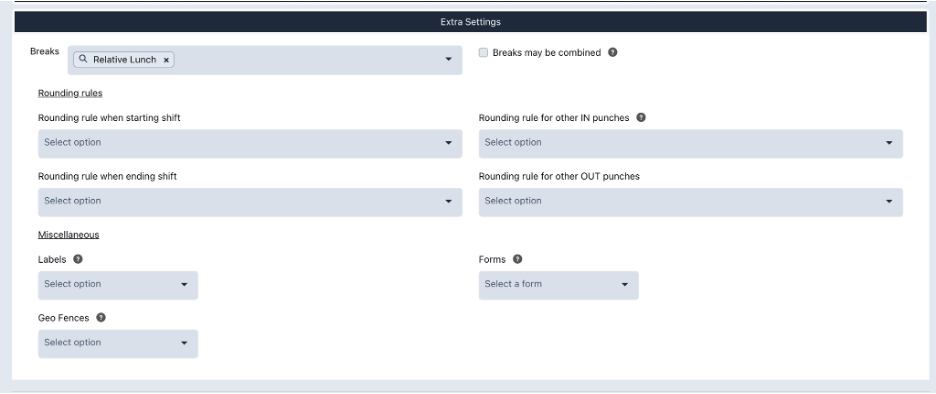Click the Geo Fences help question mark icon
936x394 pixels.
(101, 318)
